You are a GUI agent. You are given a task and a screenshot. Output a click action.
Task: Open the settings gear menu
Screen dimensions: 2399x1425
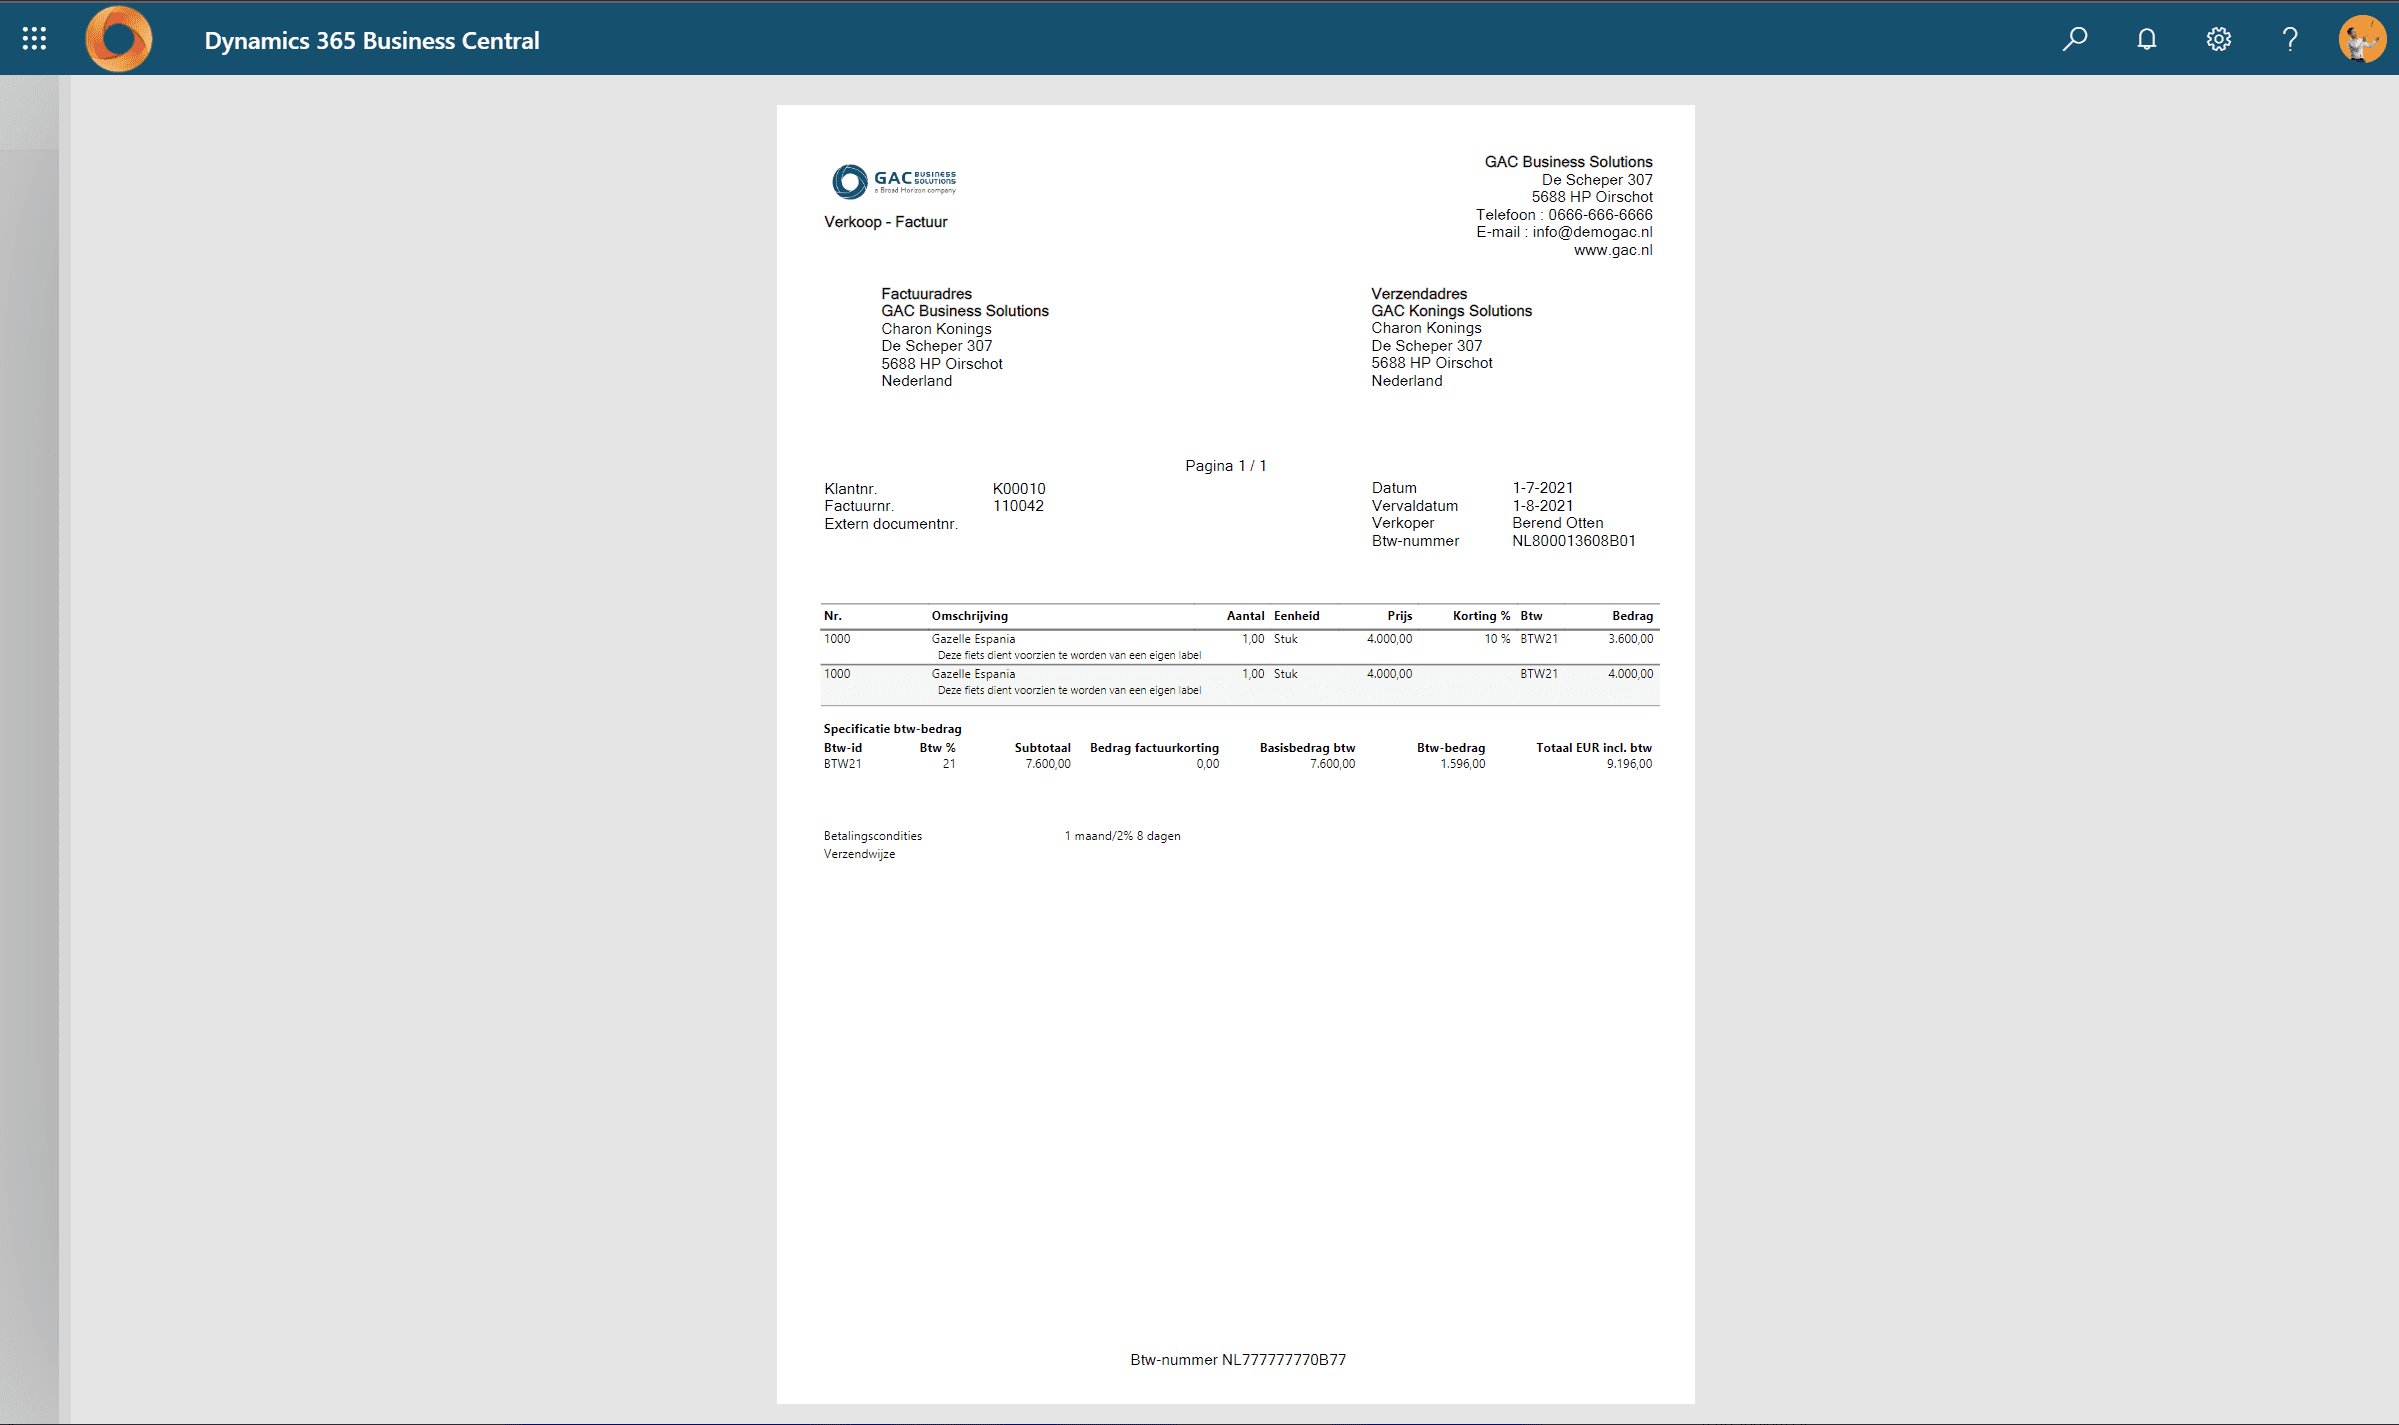(x=2218, y=39)
